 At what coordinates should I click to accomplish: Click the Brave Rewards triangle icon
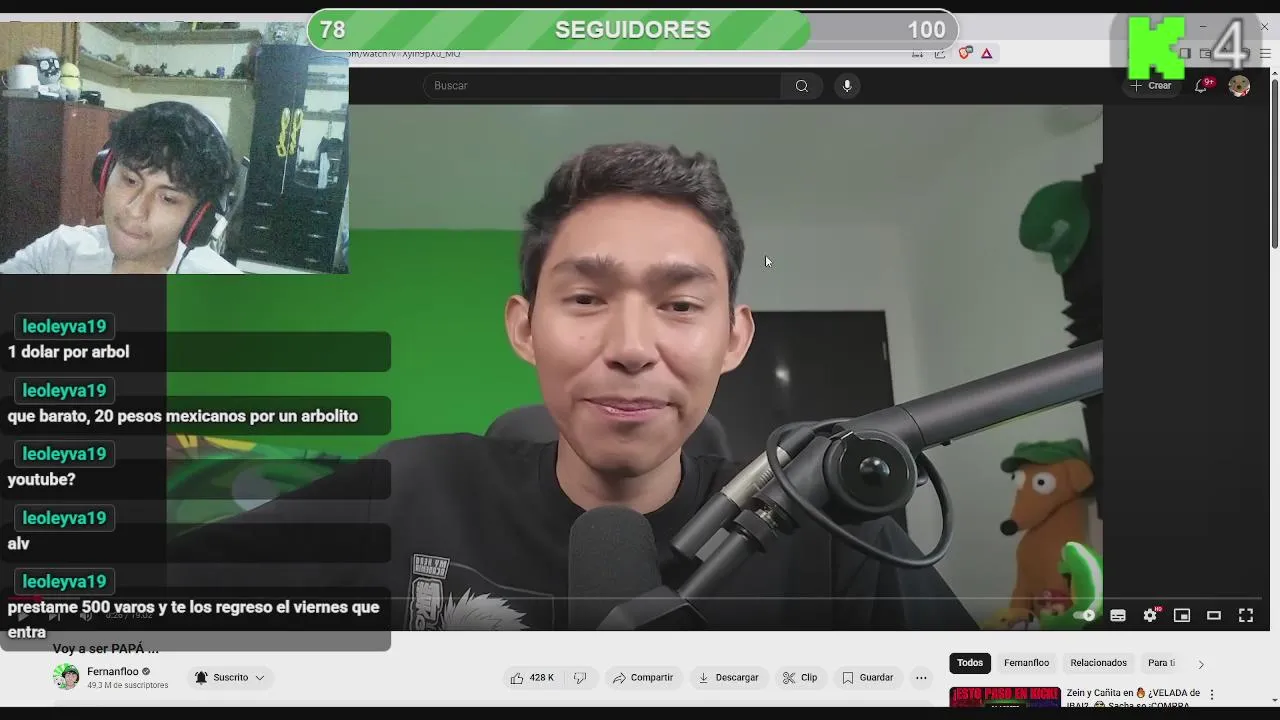click(x=987, y=53)
